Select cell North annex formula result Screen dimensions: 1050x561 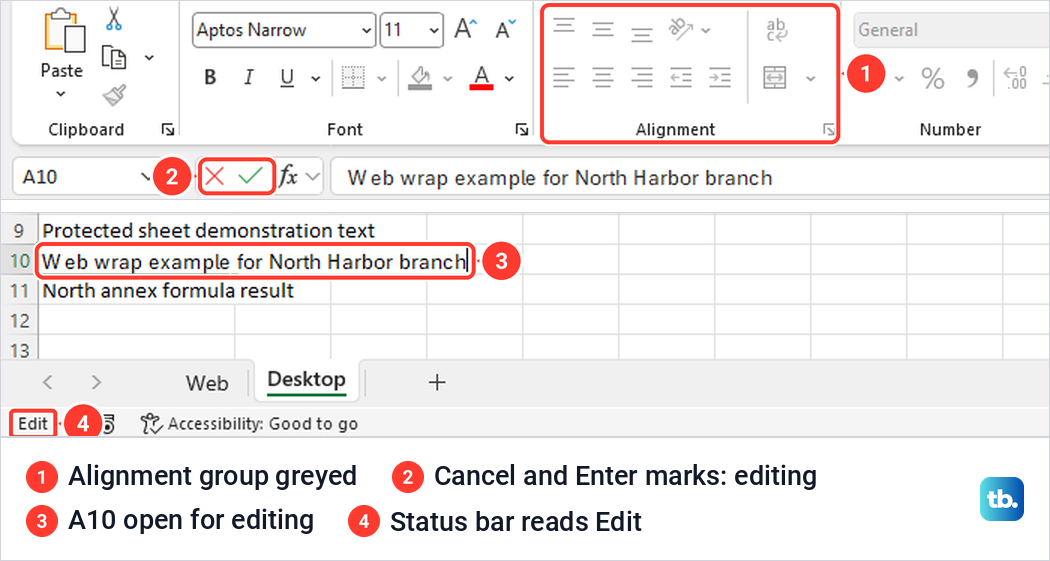click(x=168, y=291)
